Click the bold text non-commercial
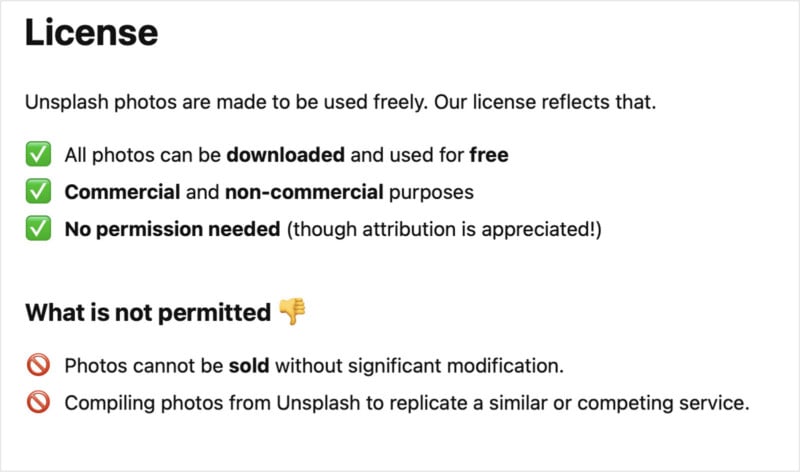The image size is (800, 472). tap(304, 192)
